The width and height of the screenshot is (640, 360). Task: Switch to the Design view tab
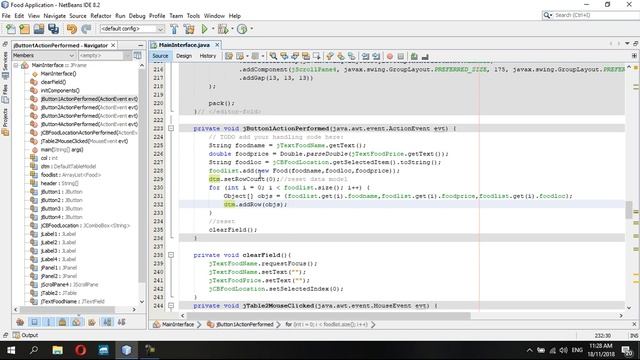pyautogui.click(x=184, y=56)
